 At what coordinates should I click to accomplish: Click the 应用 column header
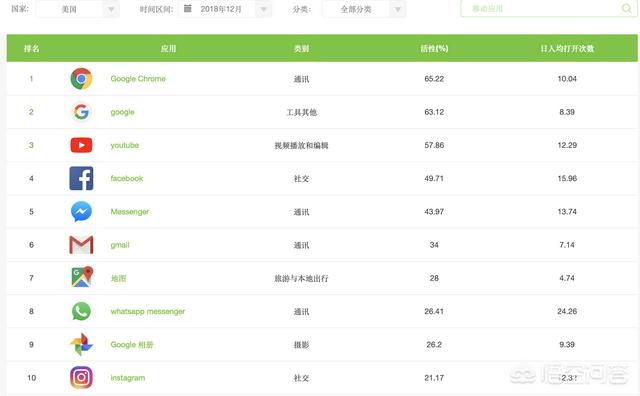click(168, 48)
